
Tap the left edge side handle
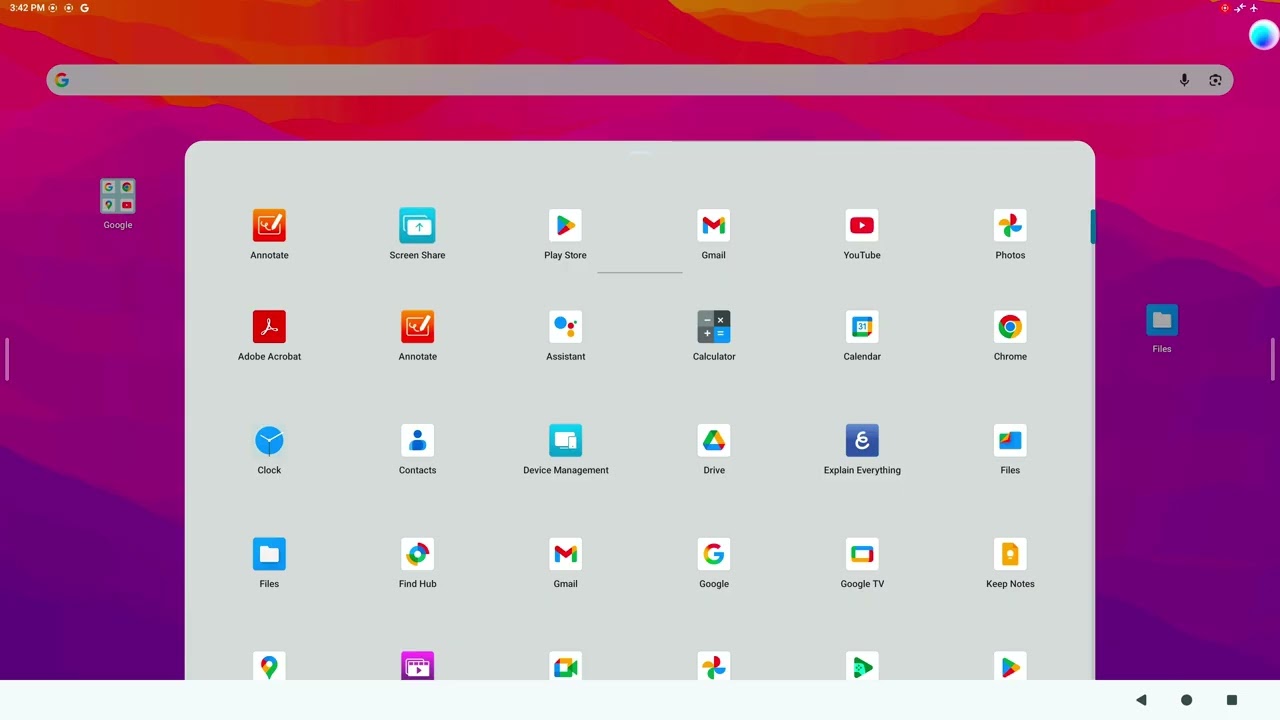[x=7, y=359]
